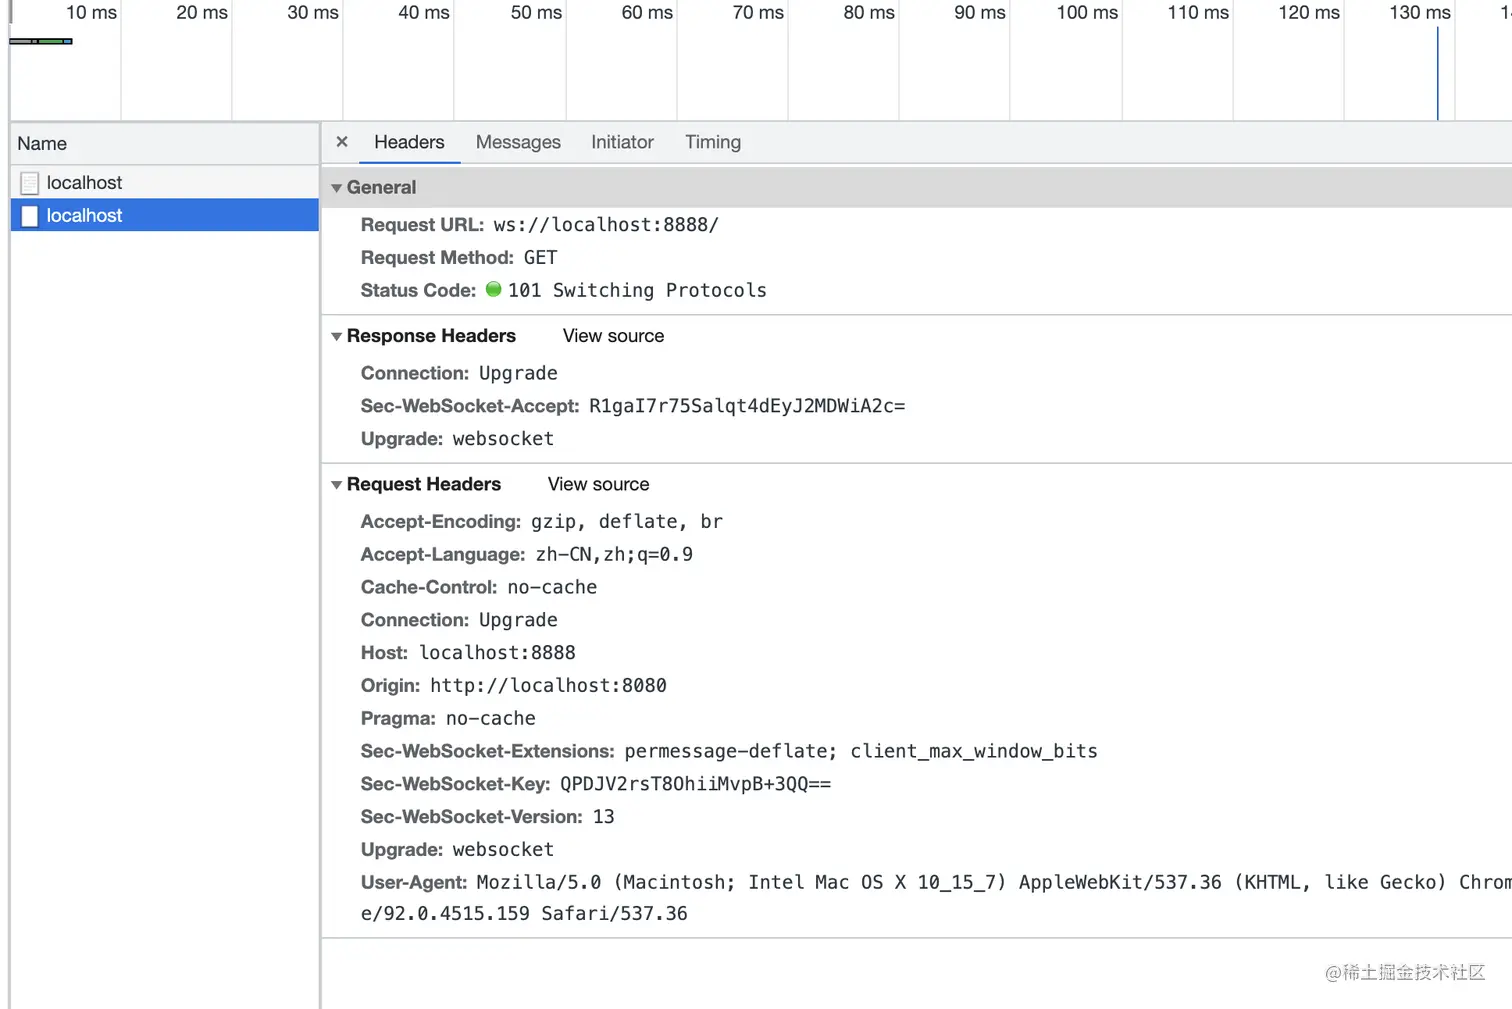Click the Response Headers Connection: Upgrade value
Screen dimensions: 1512x1009
pos(518,374)
